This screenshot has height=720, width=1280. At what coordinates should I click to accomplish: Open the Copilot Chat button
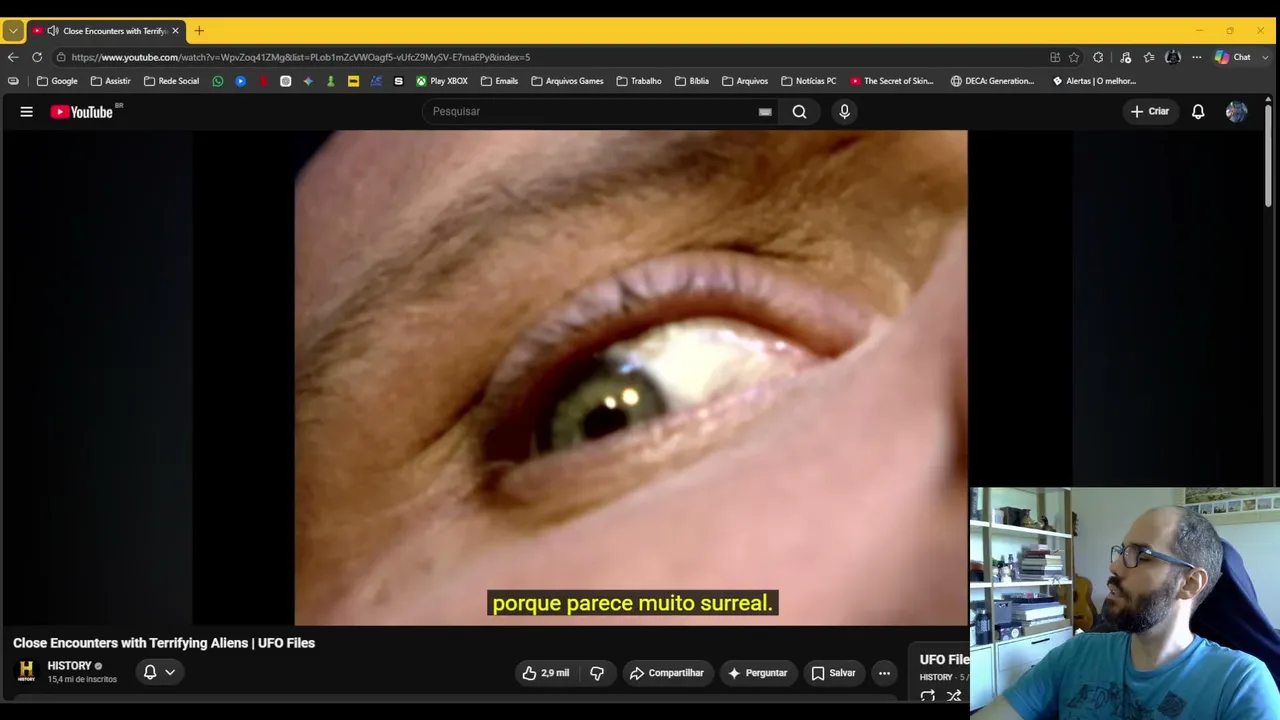[1233, 57]
